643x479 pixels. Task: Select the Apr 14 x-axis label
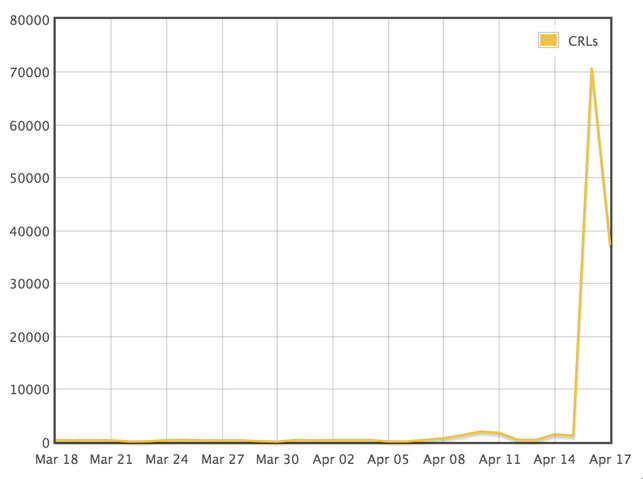[x=554, y=460]
